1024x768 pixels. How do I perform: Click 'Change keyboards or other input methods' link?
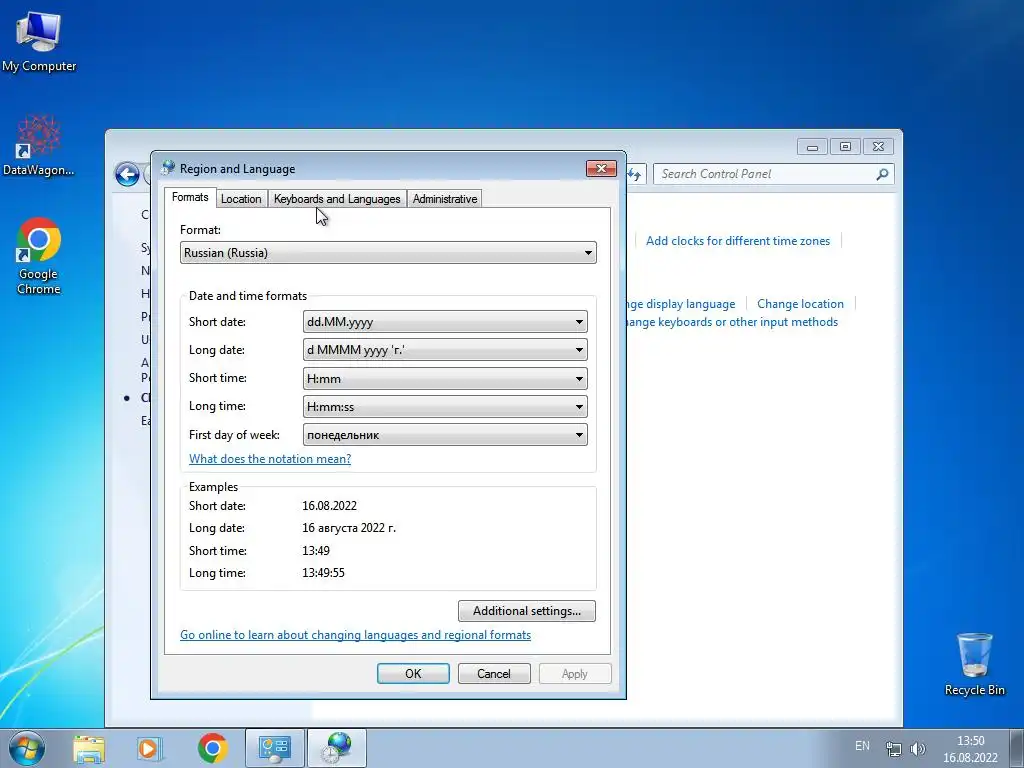[x=731, y=322]
